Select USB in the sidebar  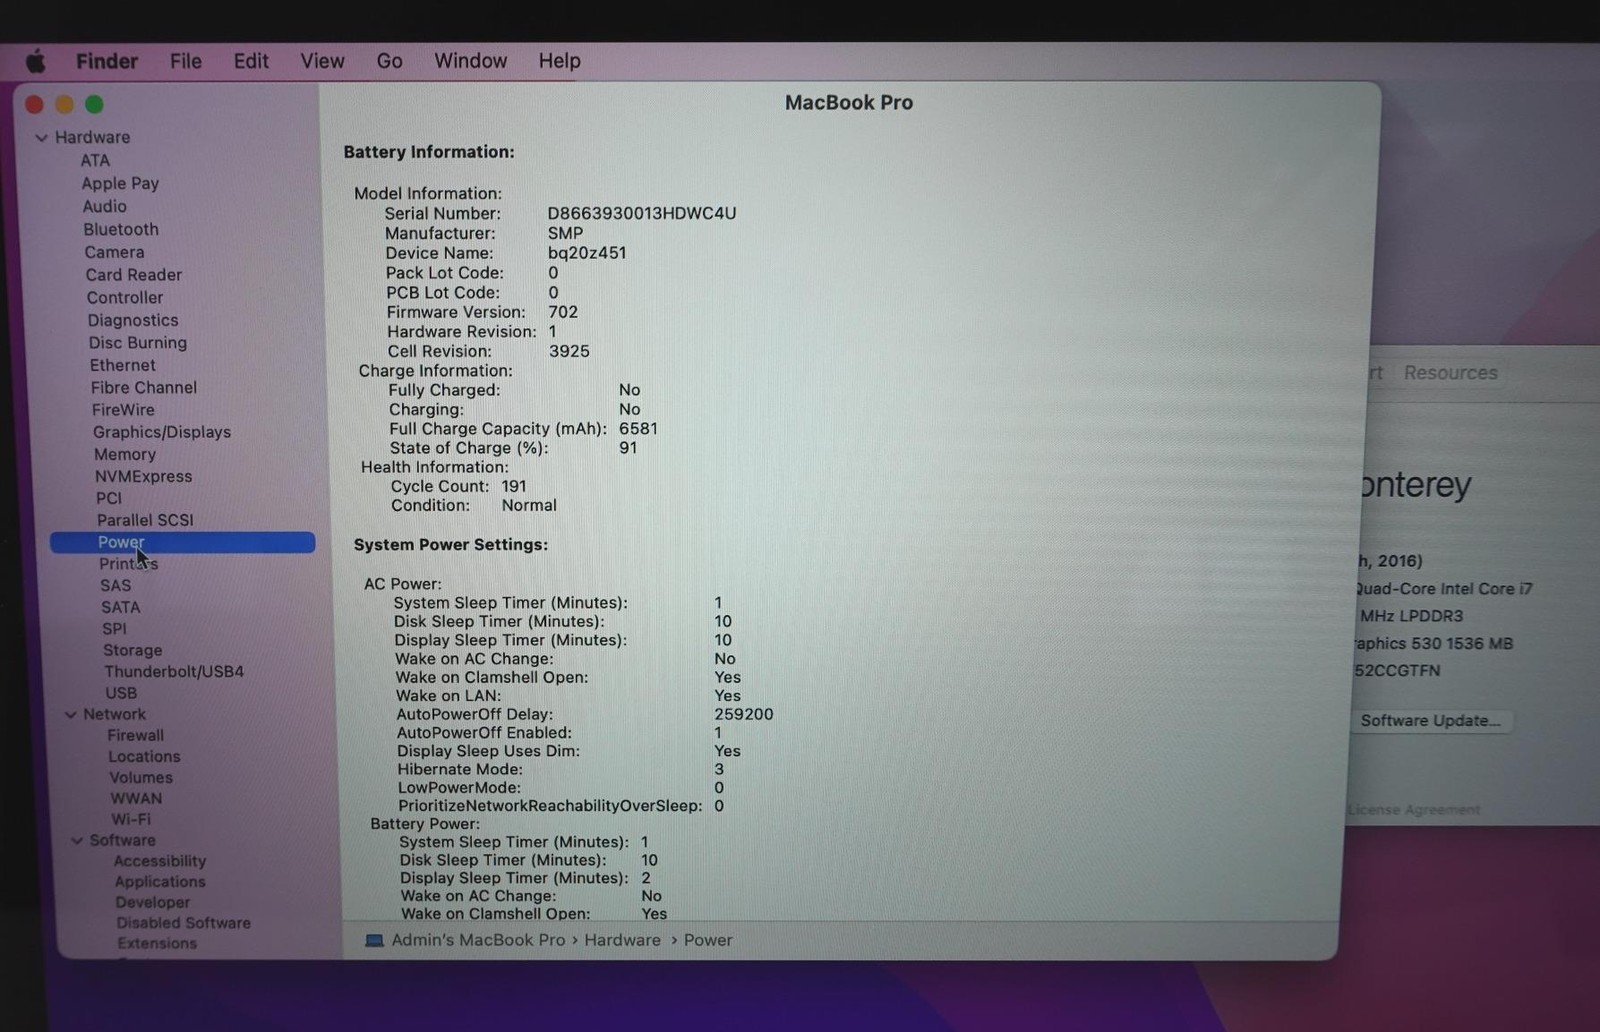click(x=121, y=694)
